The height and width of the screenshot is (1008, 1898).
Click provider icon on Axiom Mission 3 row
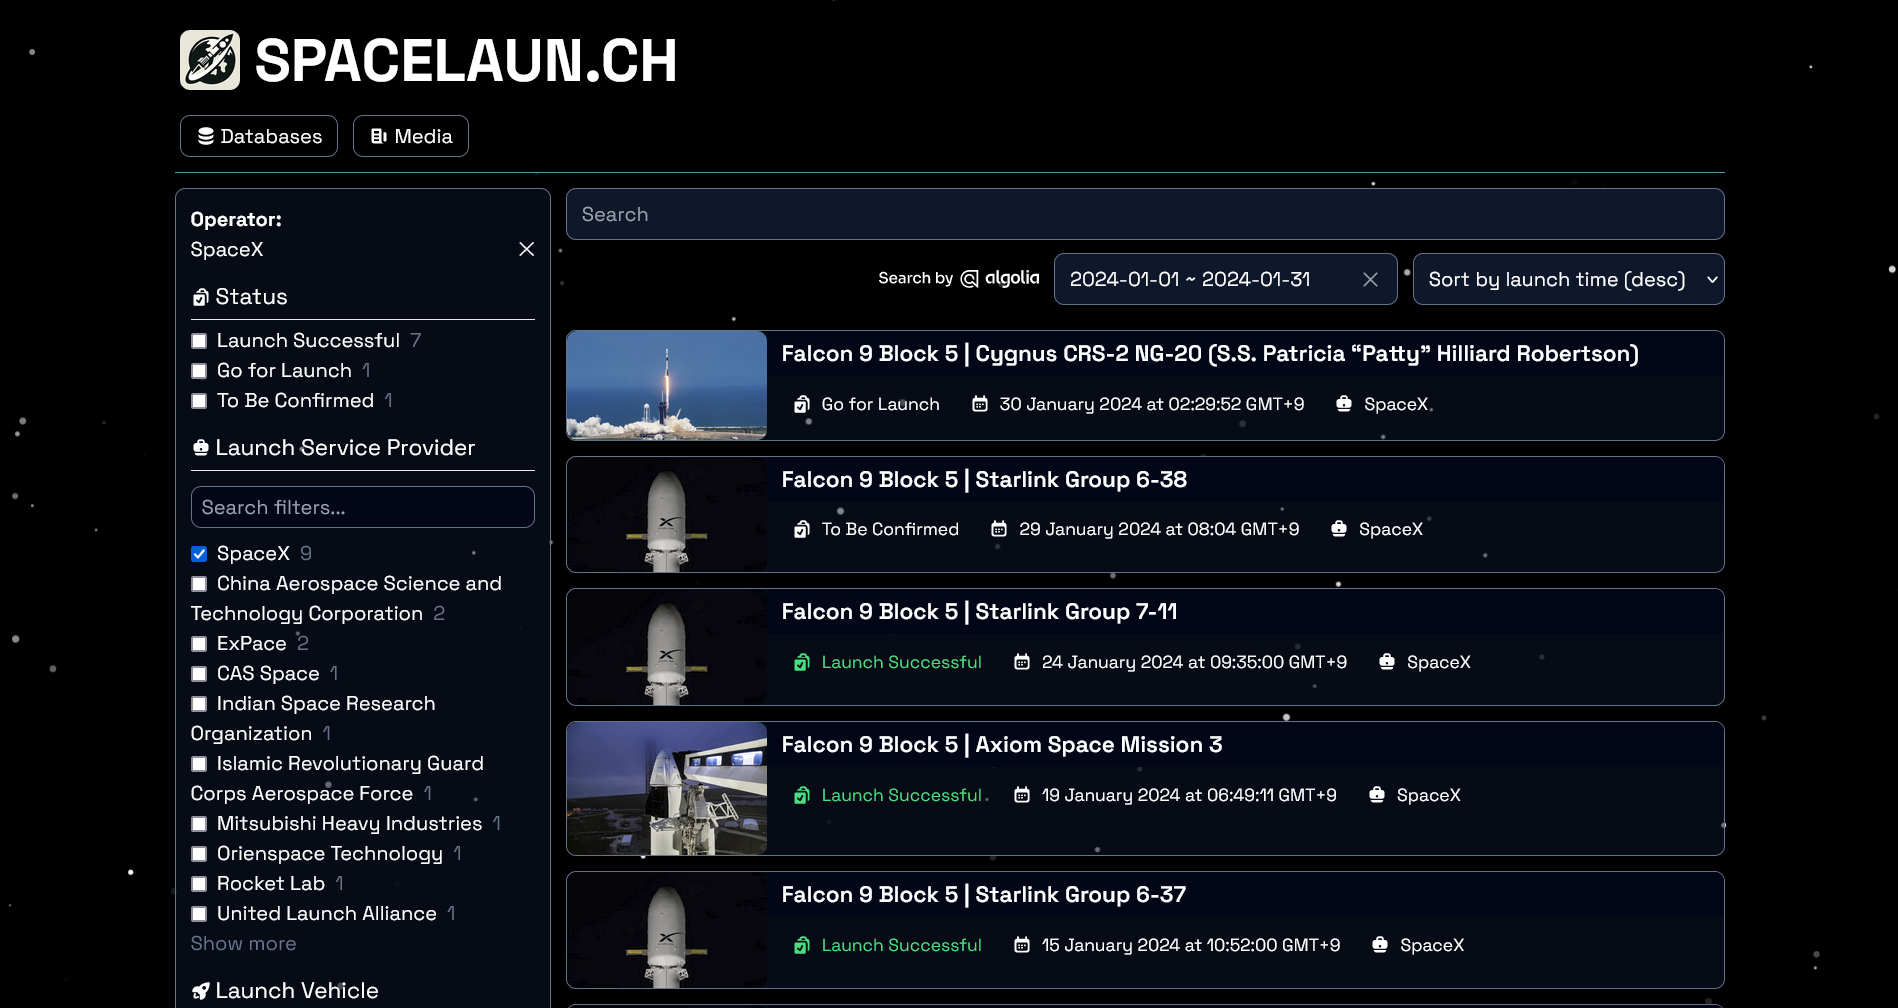click(1377, 795)
